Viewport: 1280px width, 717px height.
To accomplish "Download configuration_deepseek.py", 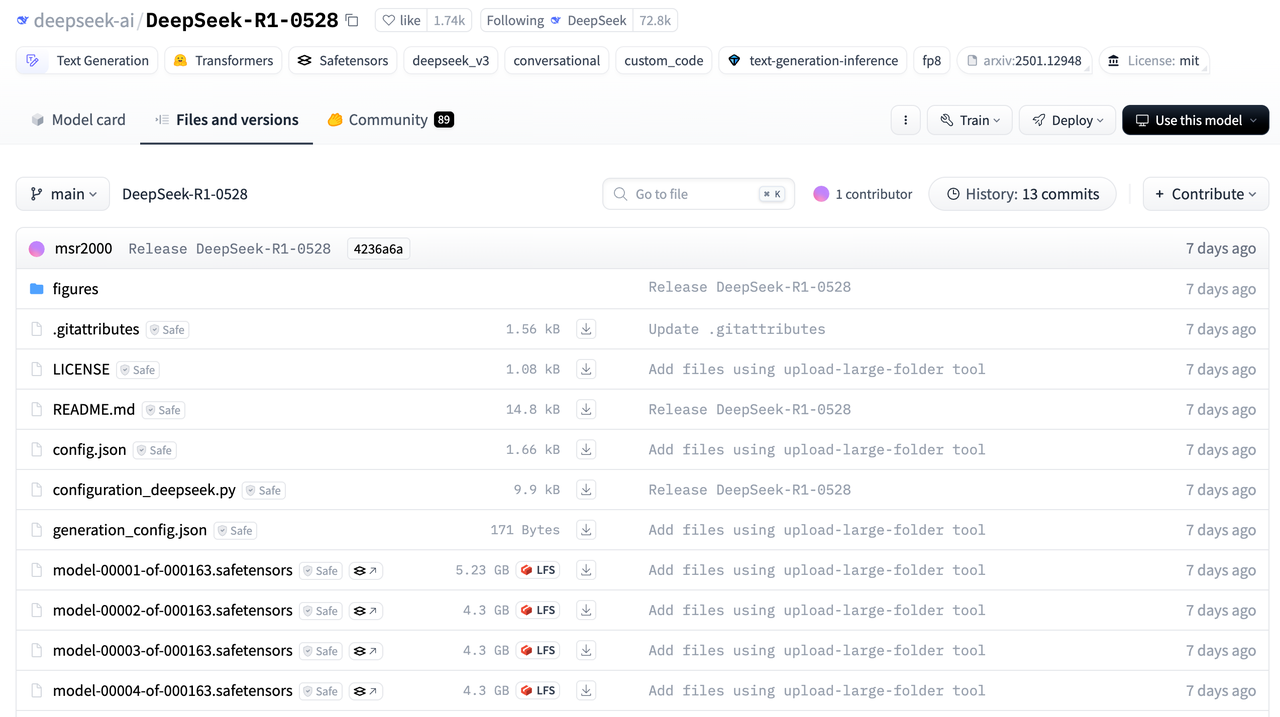I will [587, 490].
